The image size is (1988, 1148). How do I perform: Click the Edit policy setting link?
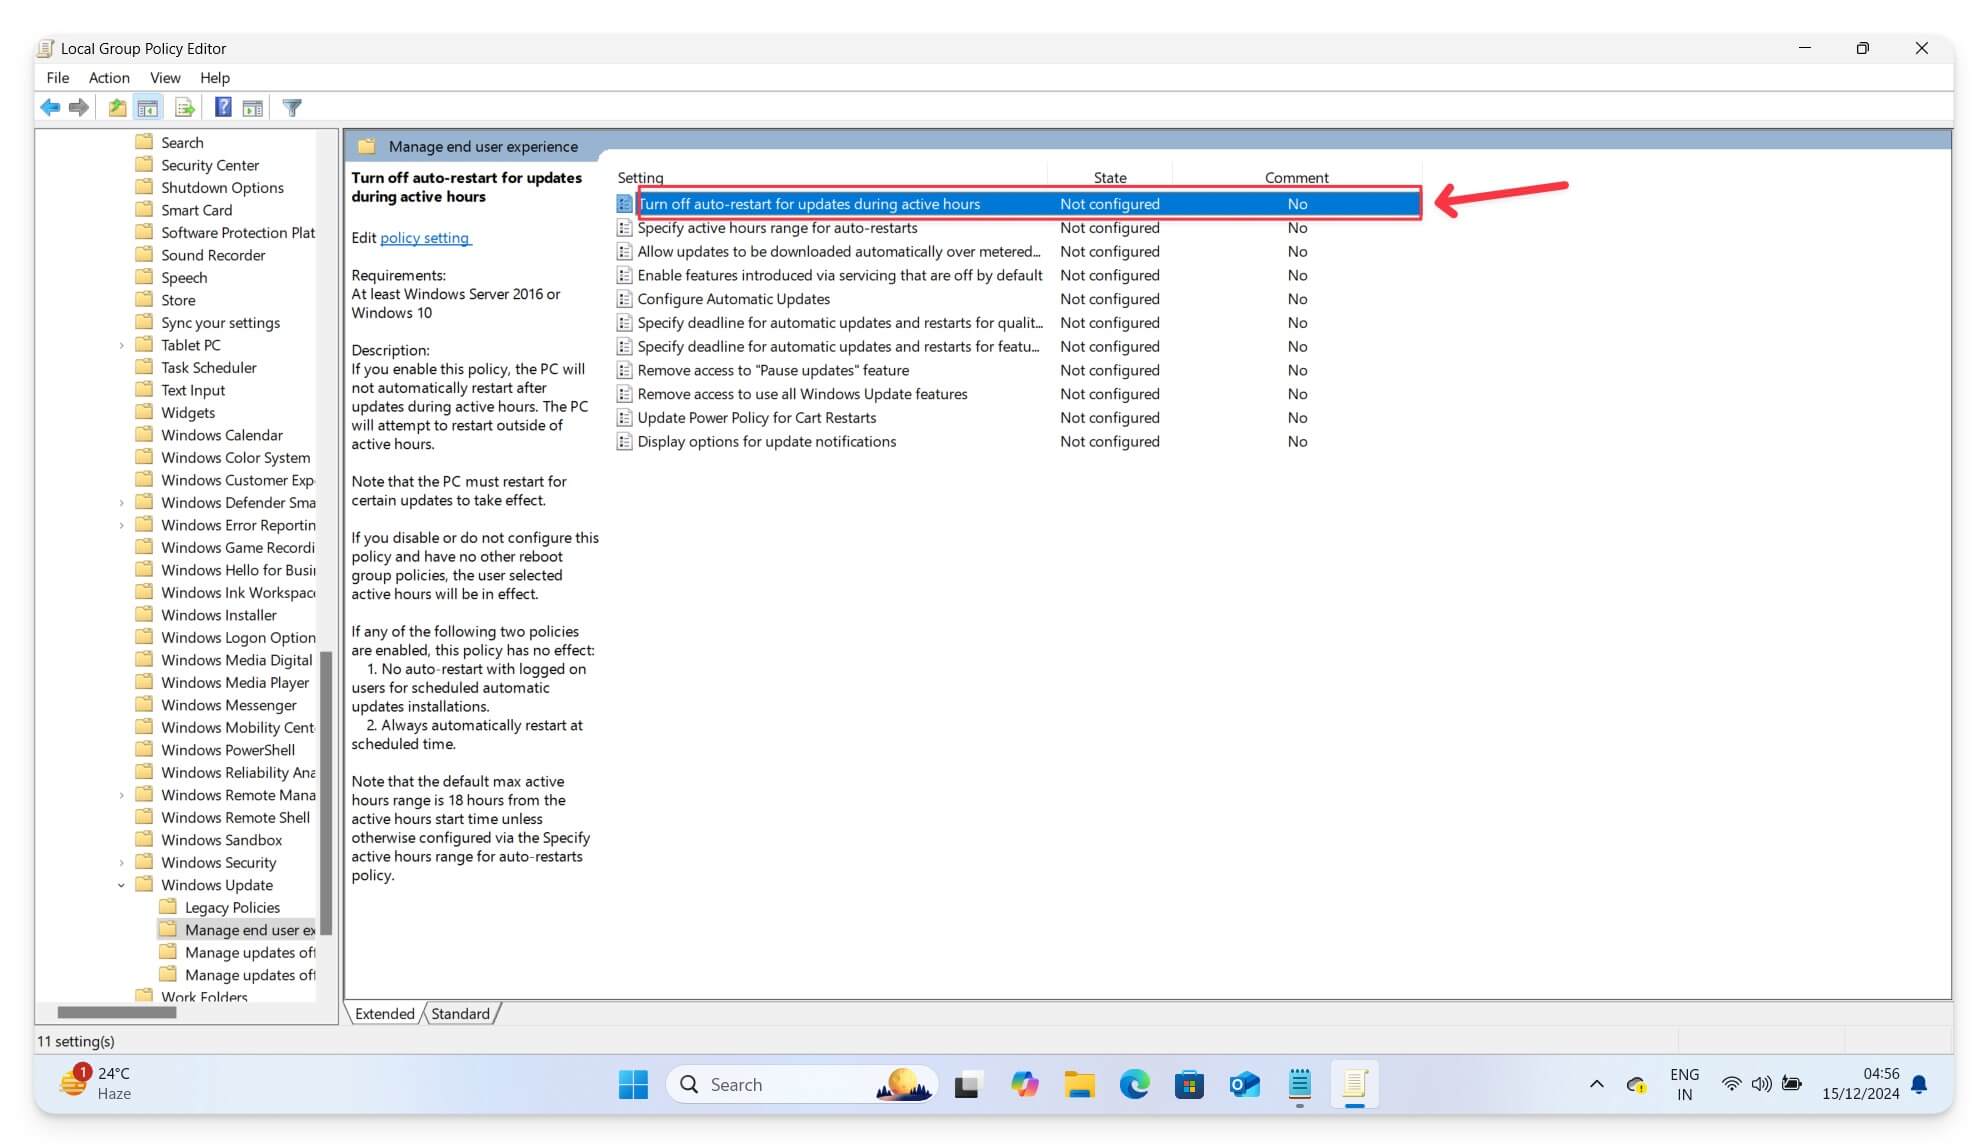click(425, 238)
